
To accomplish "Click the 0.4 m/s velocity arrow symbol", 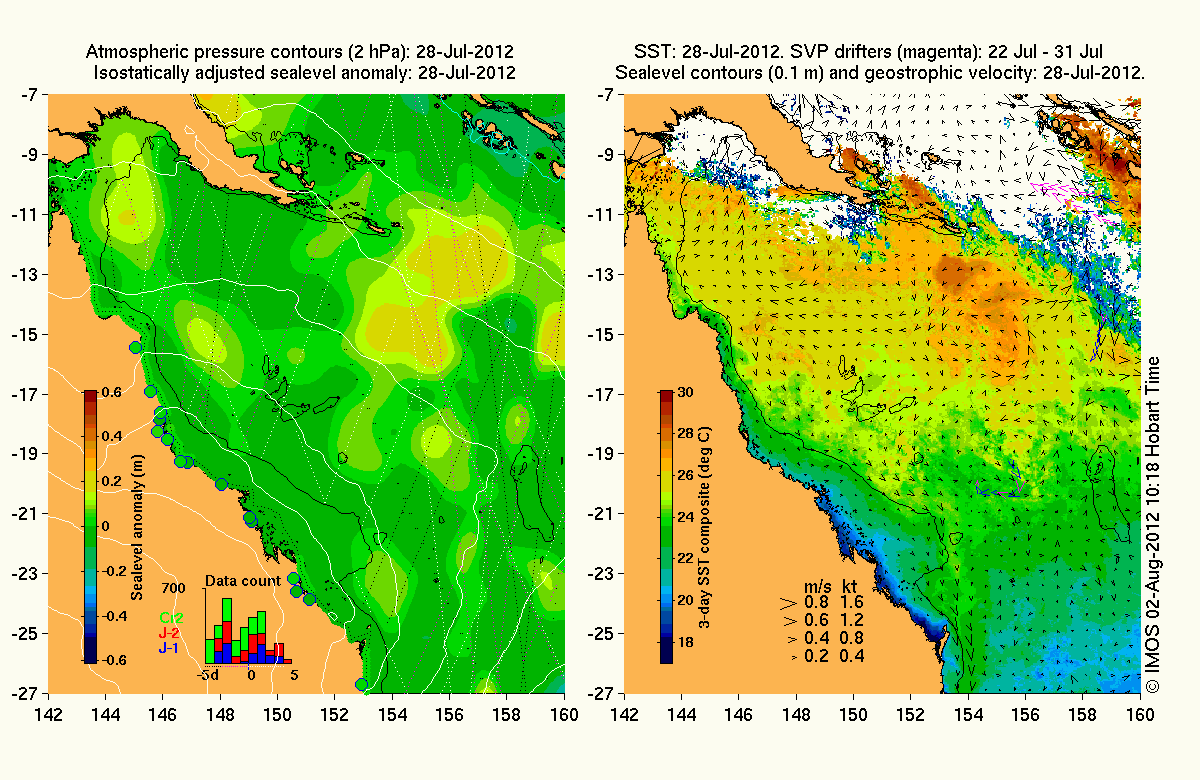I will click(x=792, y=638).
